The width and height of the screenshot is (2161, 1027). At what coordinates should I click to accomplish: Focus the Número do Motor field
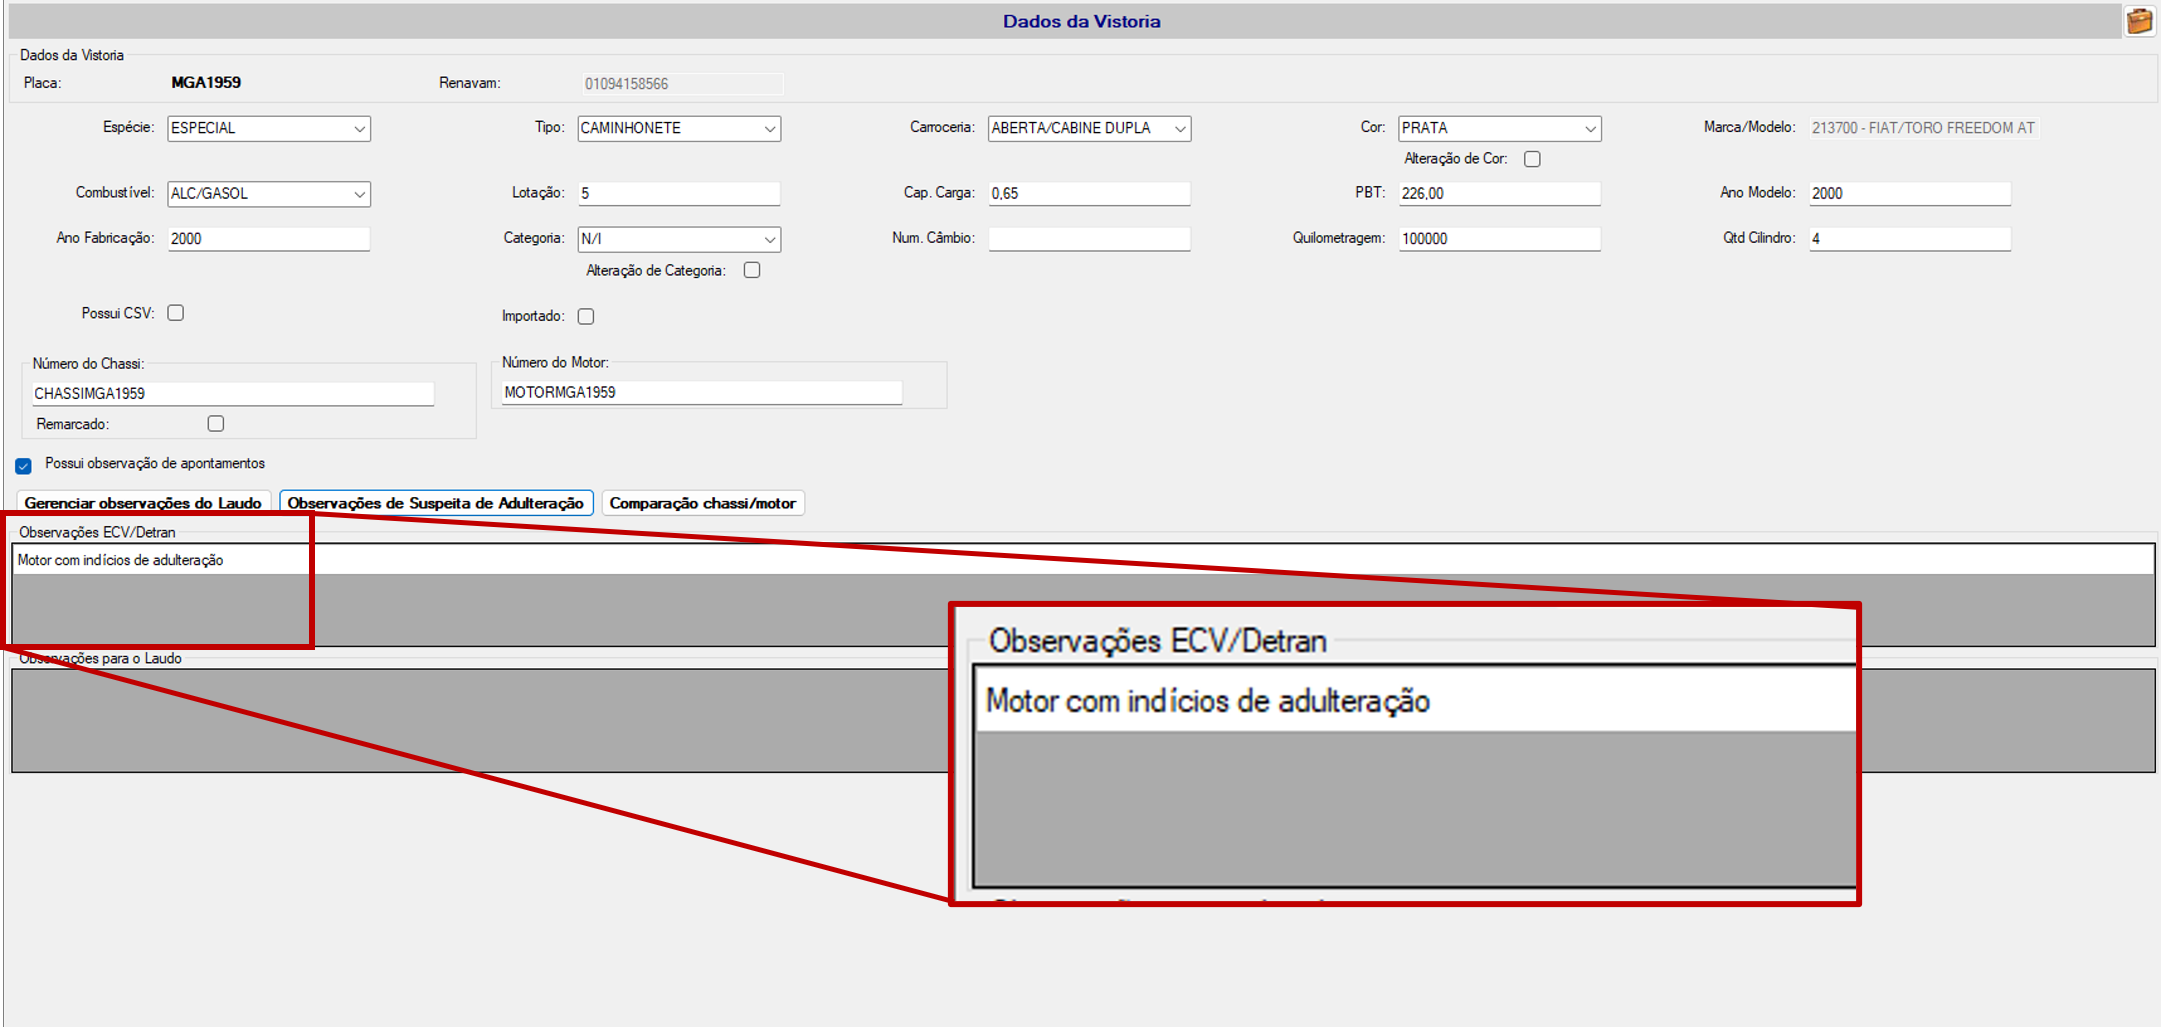701,393
